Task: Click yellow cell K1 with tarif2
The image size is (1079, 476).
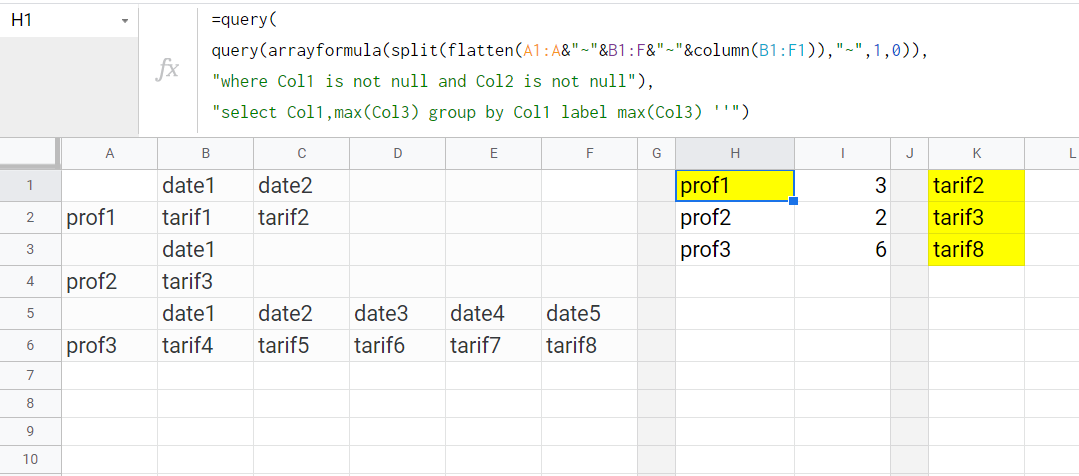Action: click(976, 186)
